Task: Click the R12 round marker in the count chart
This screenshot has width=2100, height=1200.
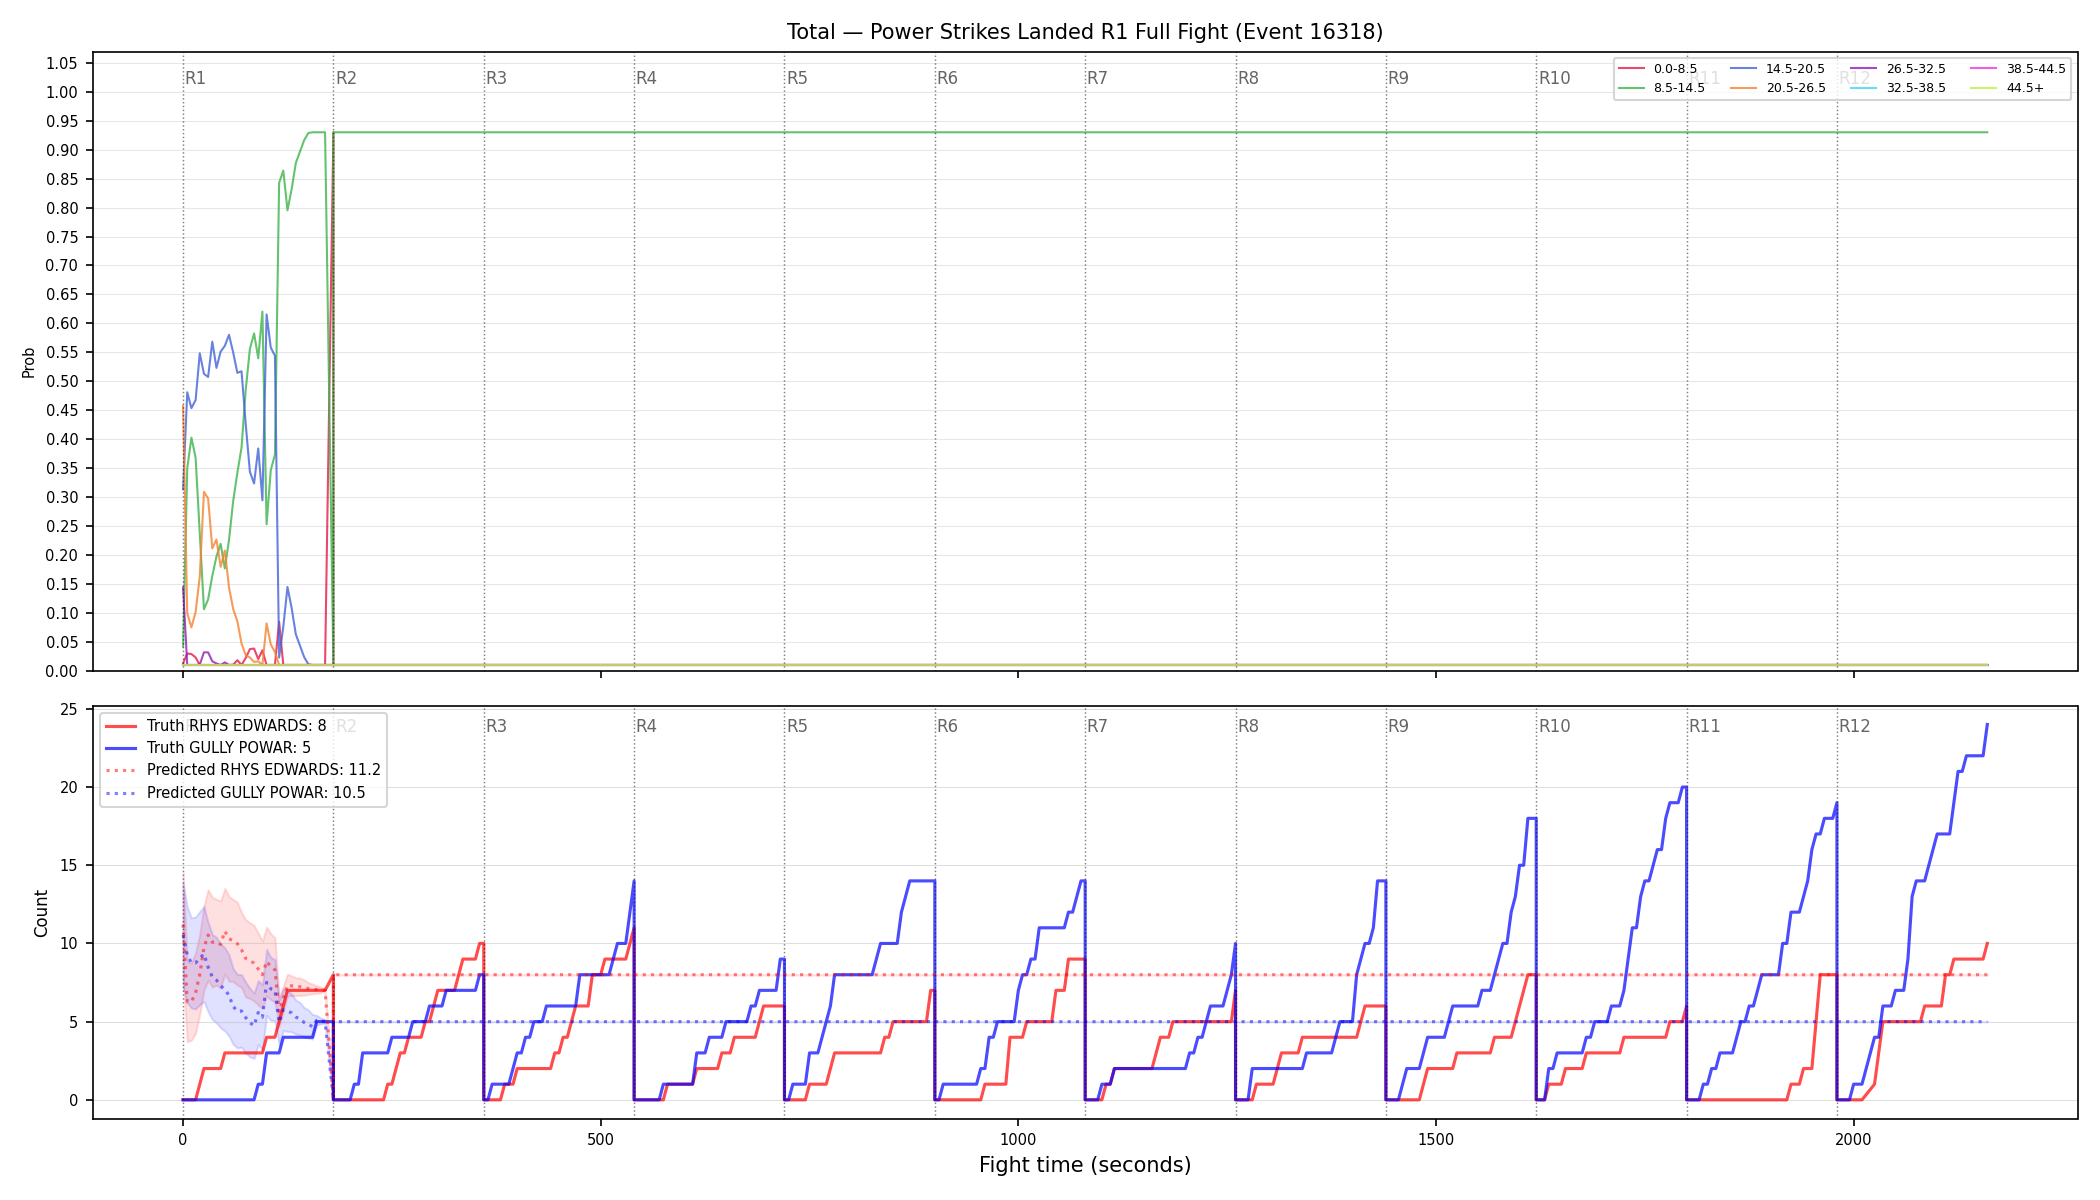Action: click(x=1855, y=726)
